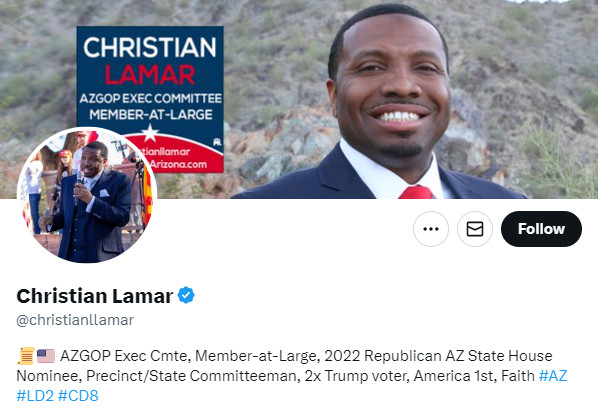Open the #CD8 hashtag link
This screenshot has width=598, height=412.
78,396
